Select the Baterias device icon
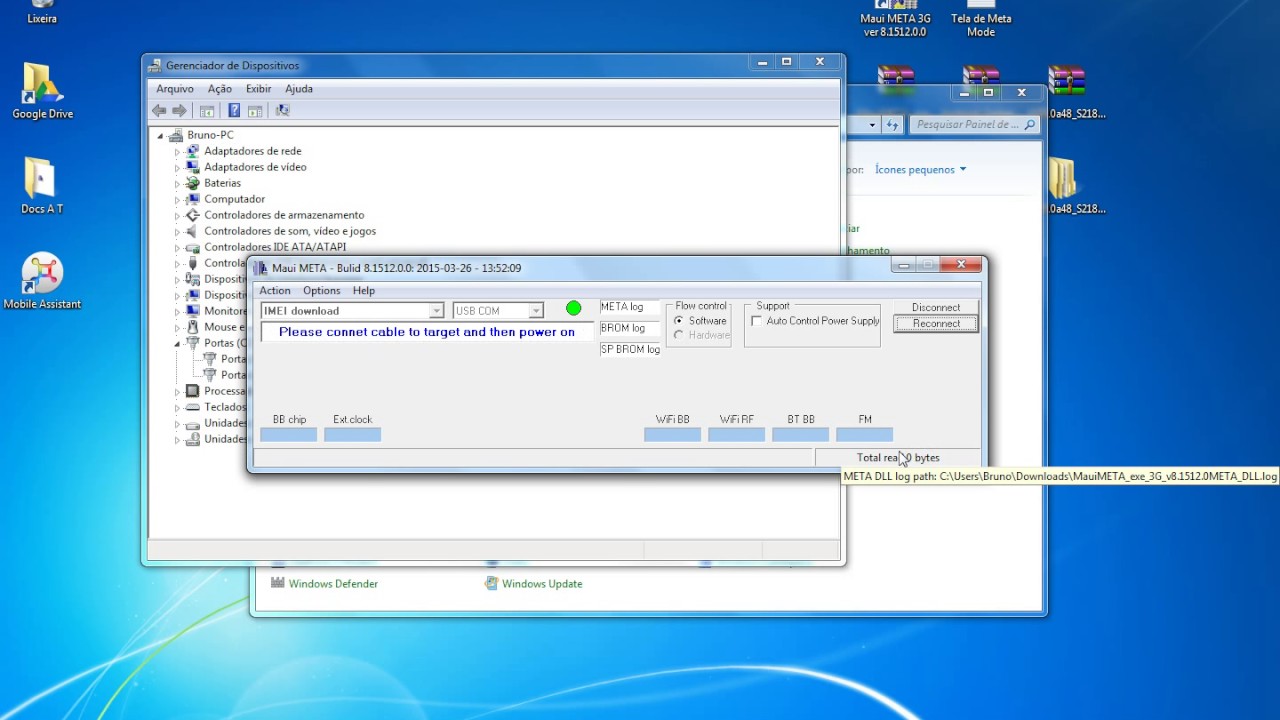The height and width of the screenshot is (720, 1280). 193,183
